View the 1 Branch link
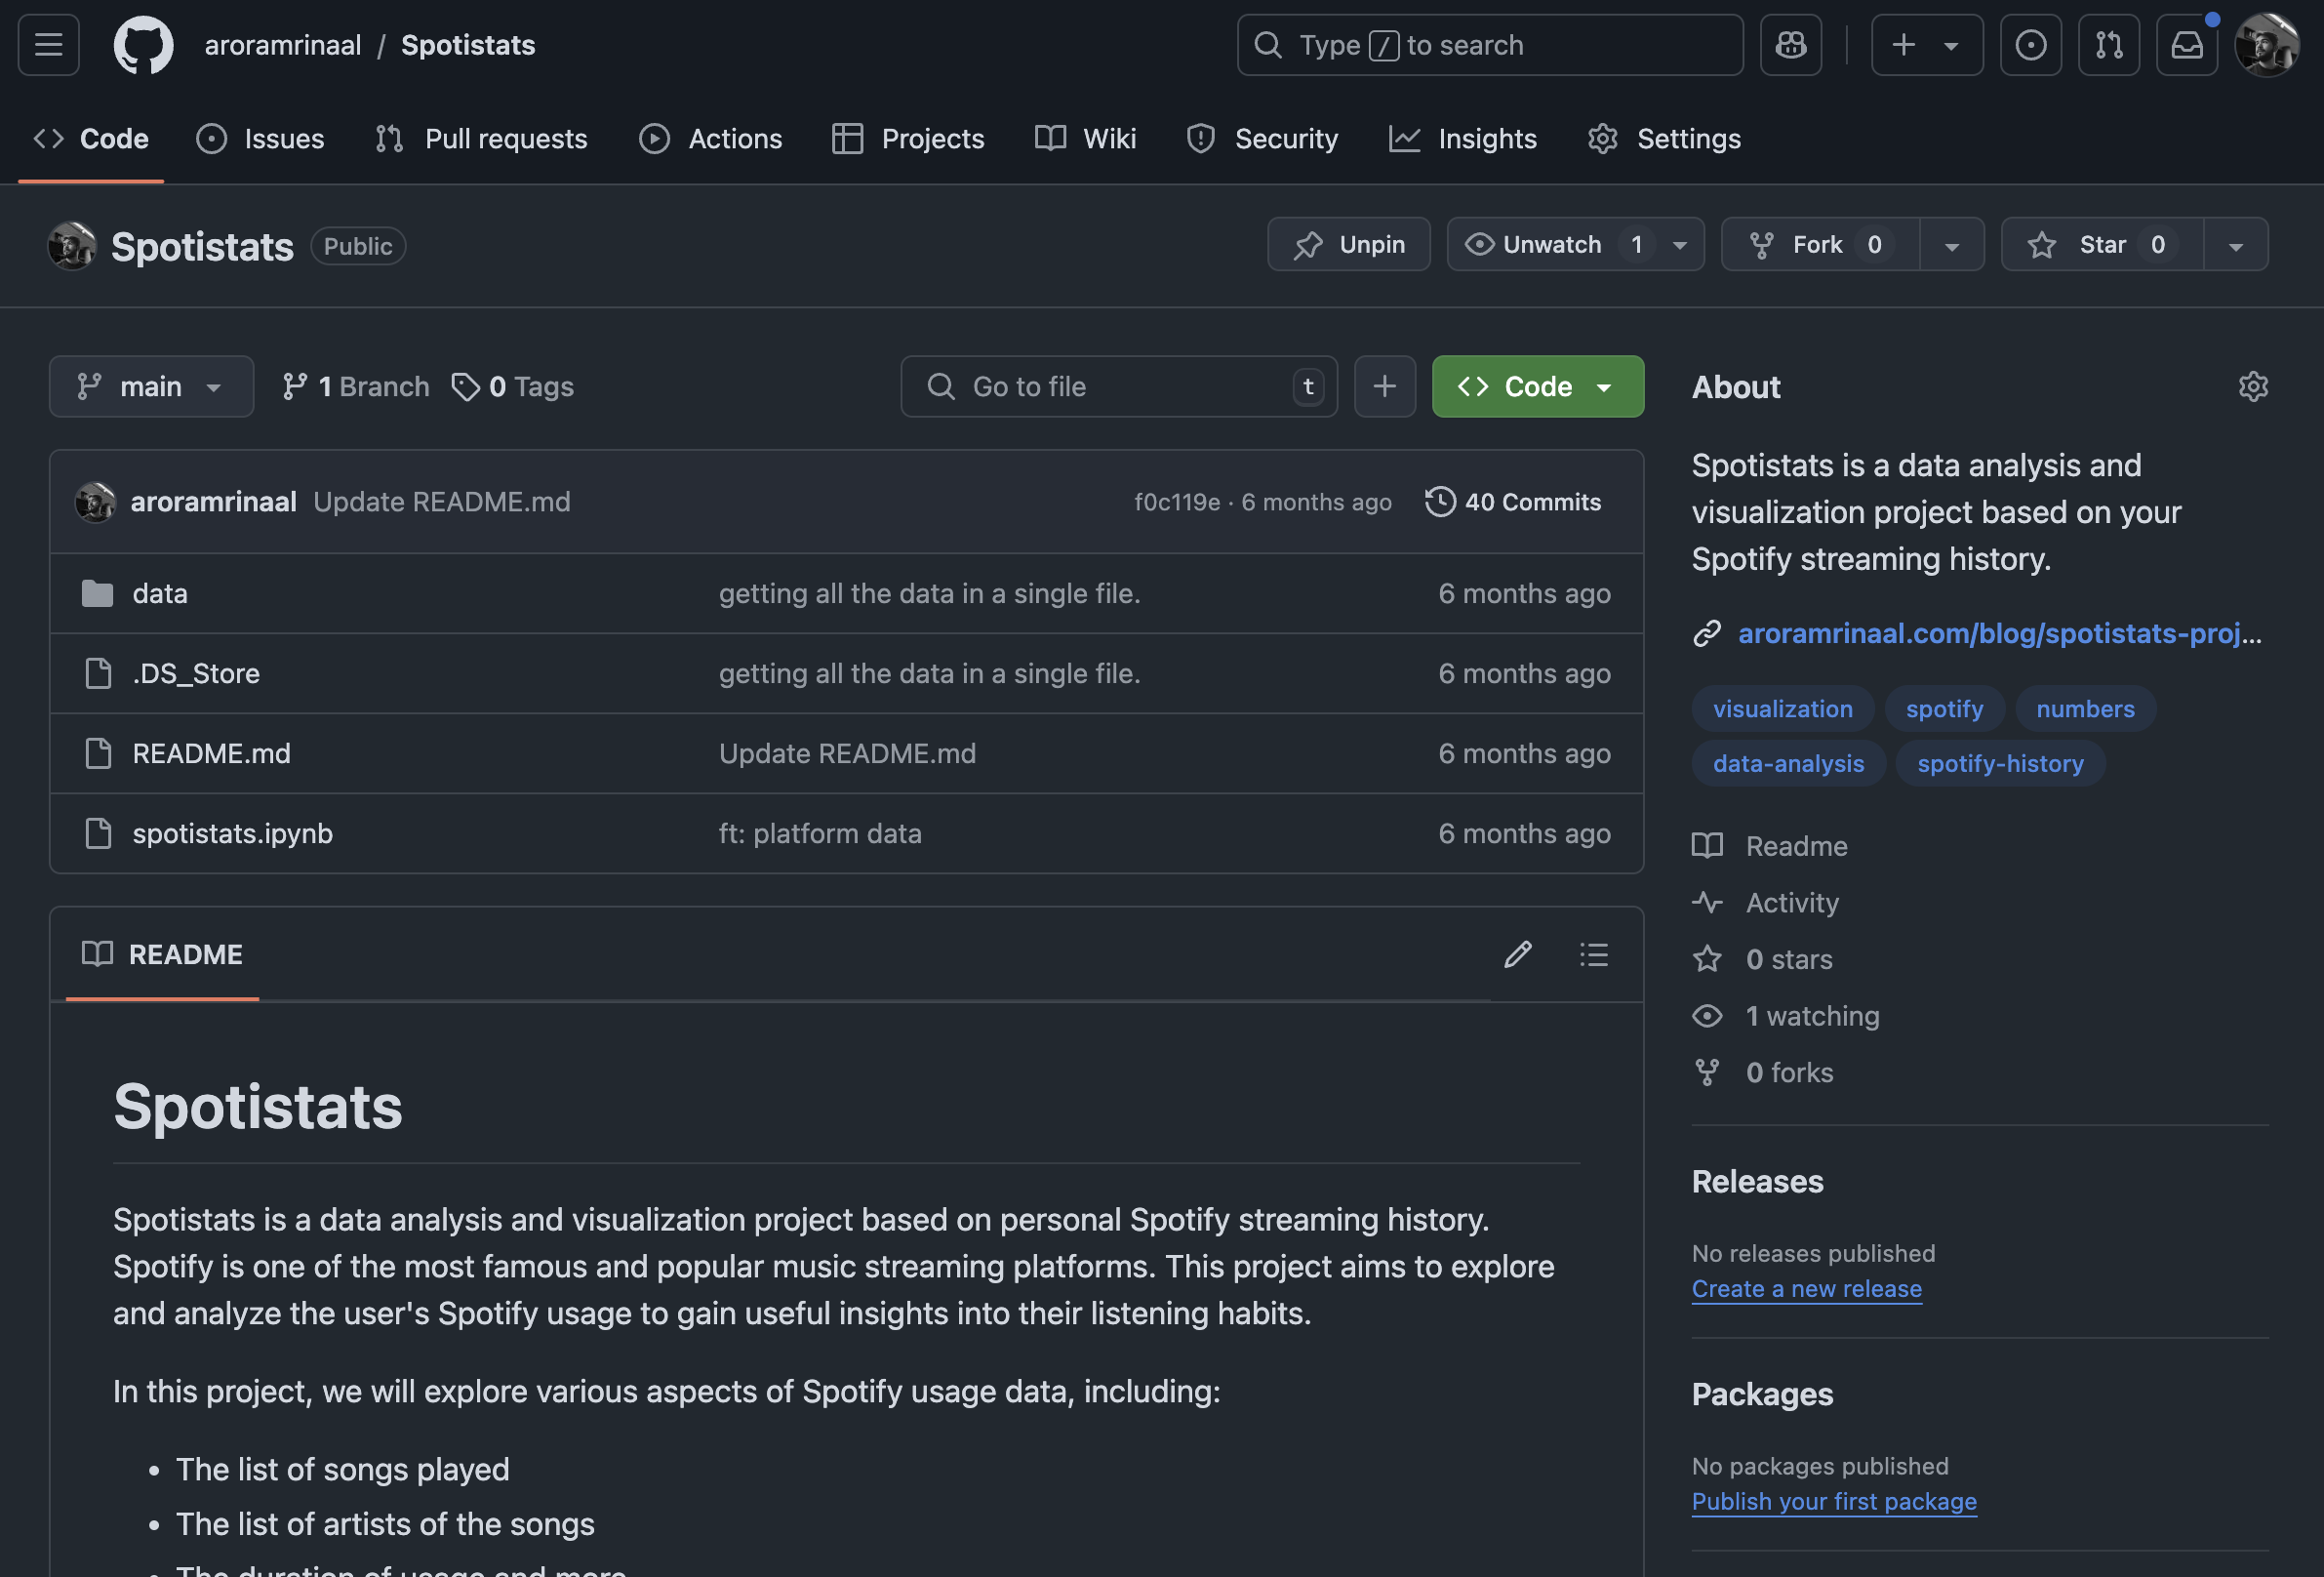Viewport: 2324px width, 1577px height. [356, 386]
